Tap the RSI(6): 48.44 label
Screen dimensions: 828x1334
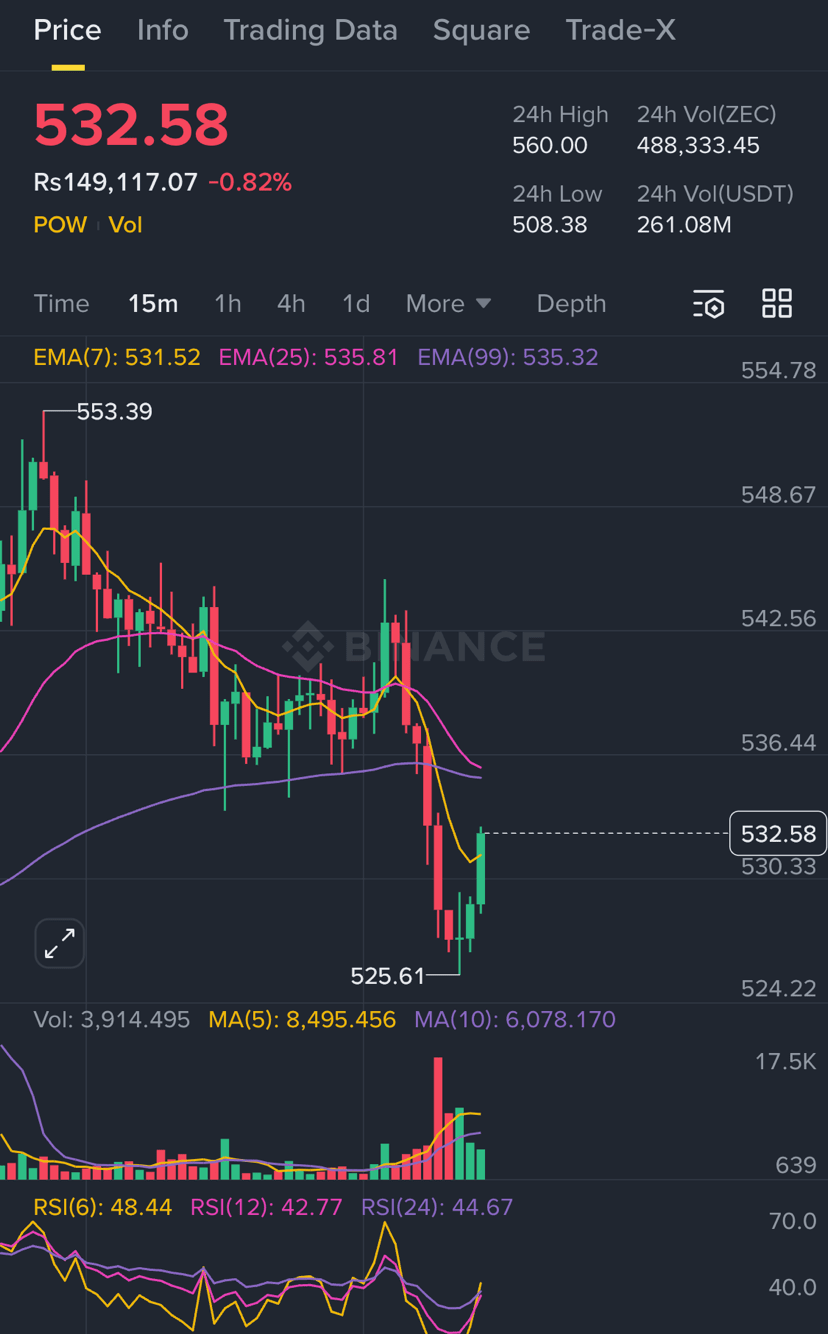[x=103, y=1206]
